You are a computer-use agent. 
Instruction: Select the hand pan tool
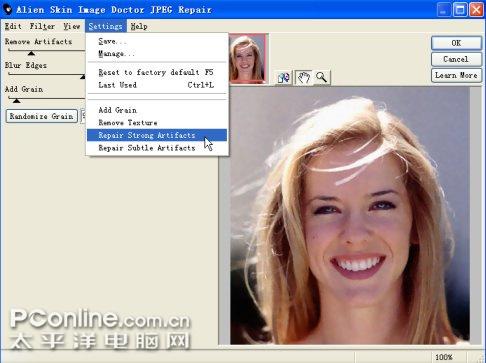pyautogui.click(x=303, y=78)
